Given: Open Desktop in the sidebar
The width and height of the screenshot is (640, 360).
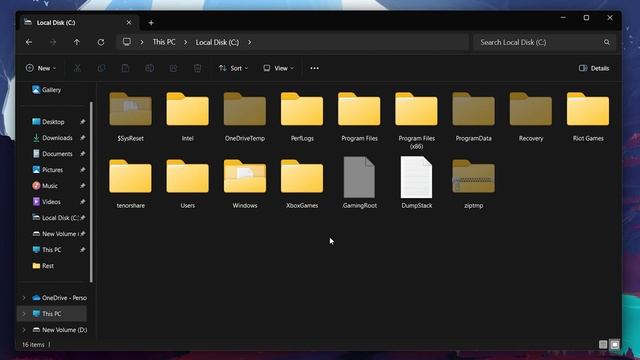Looking at the screenshot, I should pyautogui.click(x=48, y=122).
